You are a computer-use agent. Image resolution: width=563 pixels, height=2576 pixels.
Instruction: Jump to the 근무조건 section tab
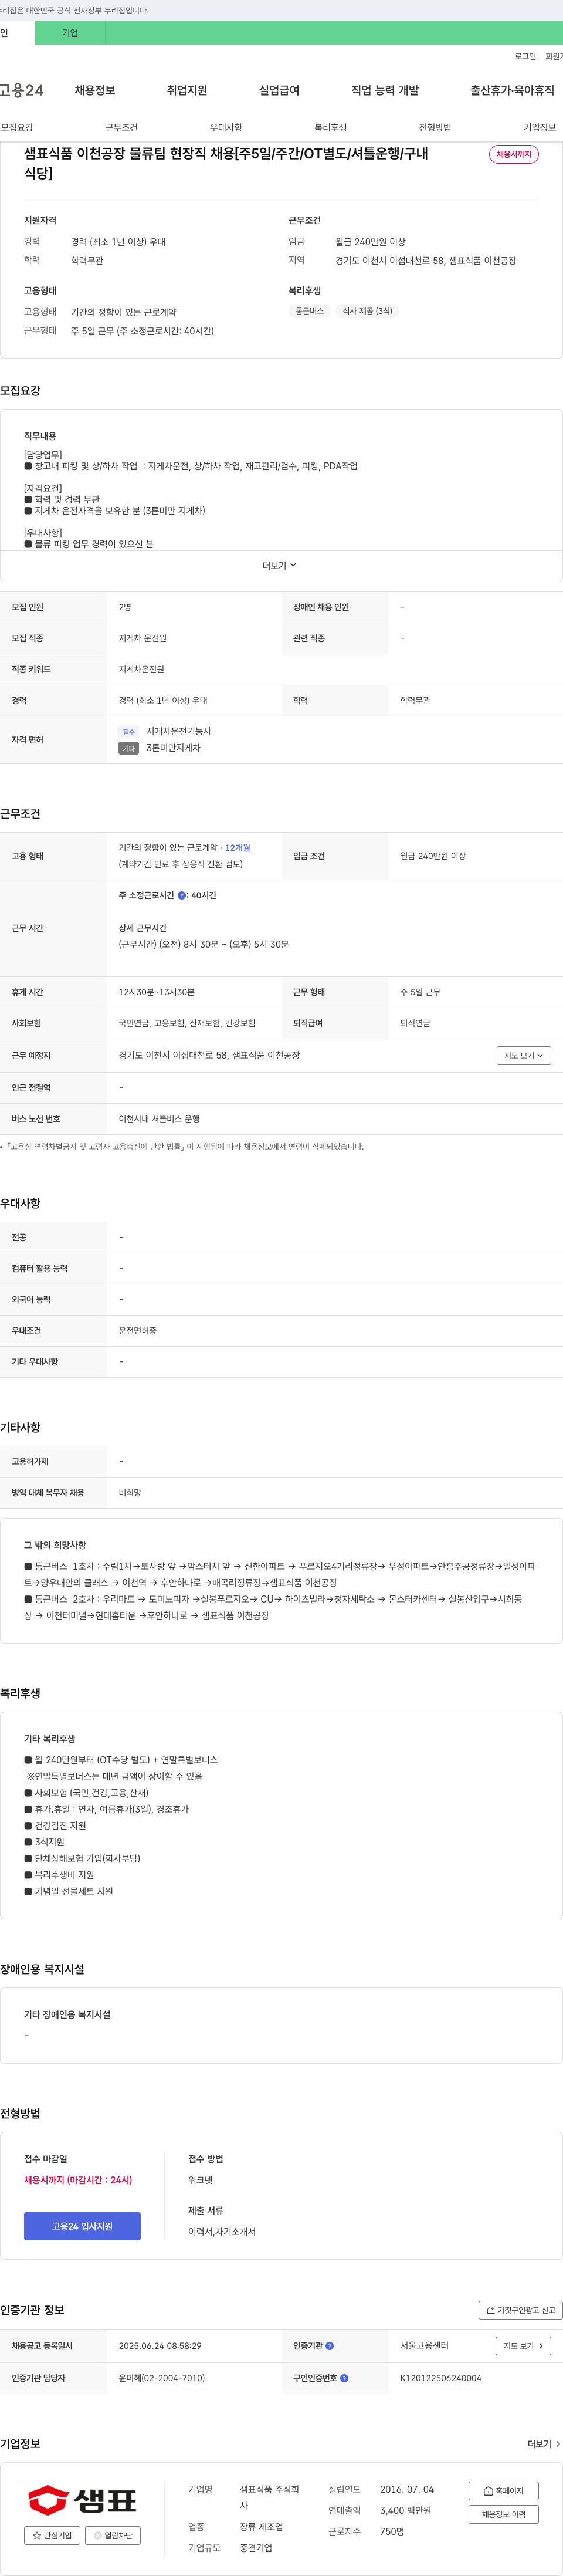click(x=121, y=128)
